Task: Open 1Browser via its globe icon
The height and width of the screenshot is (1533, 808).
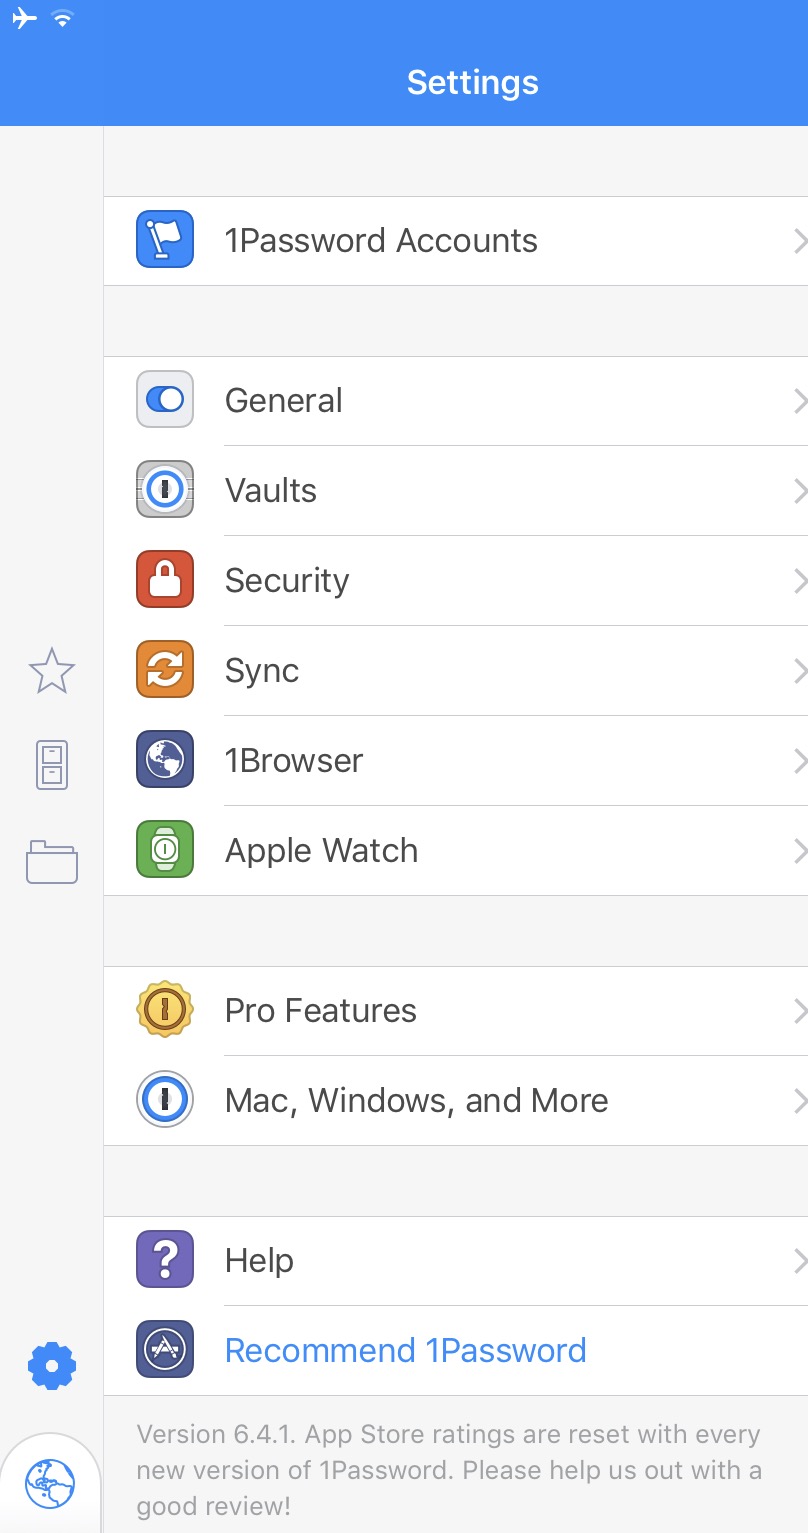Action: [x=164, y=760]
